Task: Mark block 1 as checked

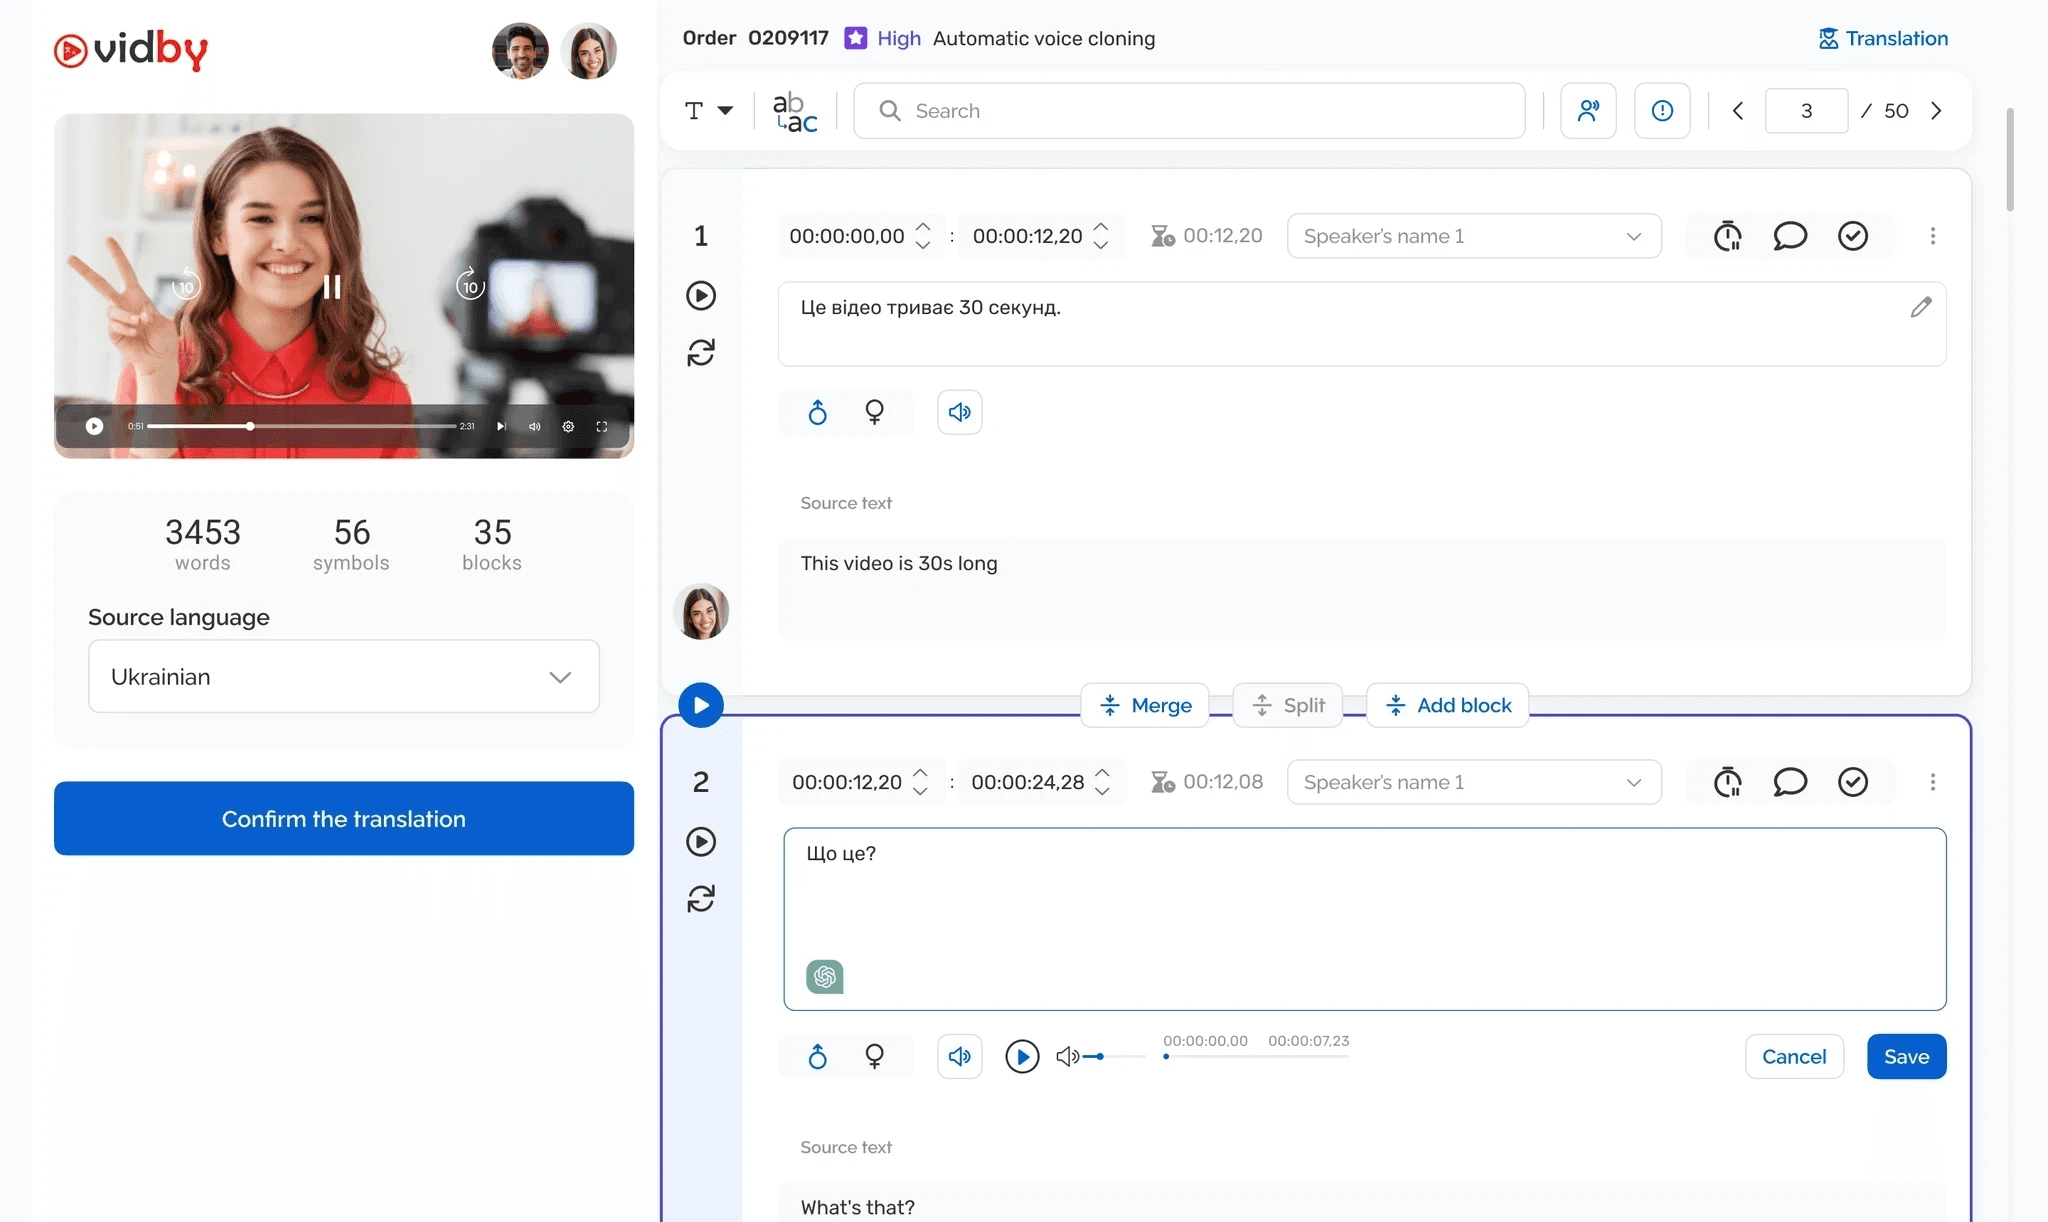Action: [x=1853, y=236]
